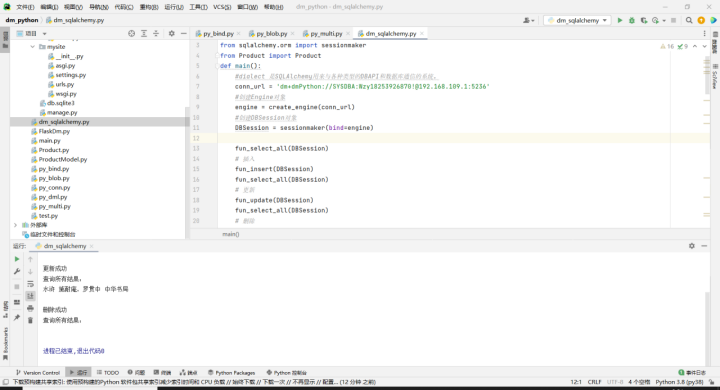The image size is (720, 390).
Task: Start the Debug bug icon in toolbar
Action: tap(631, 20)
